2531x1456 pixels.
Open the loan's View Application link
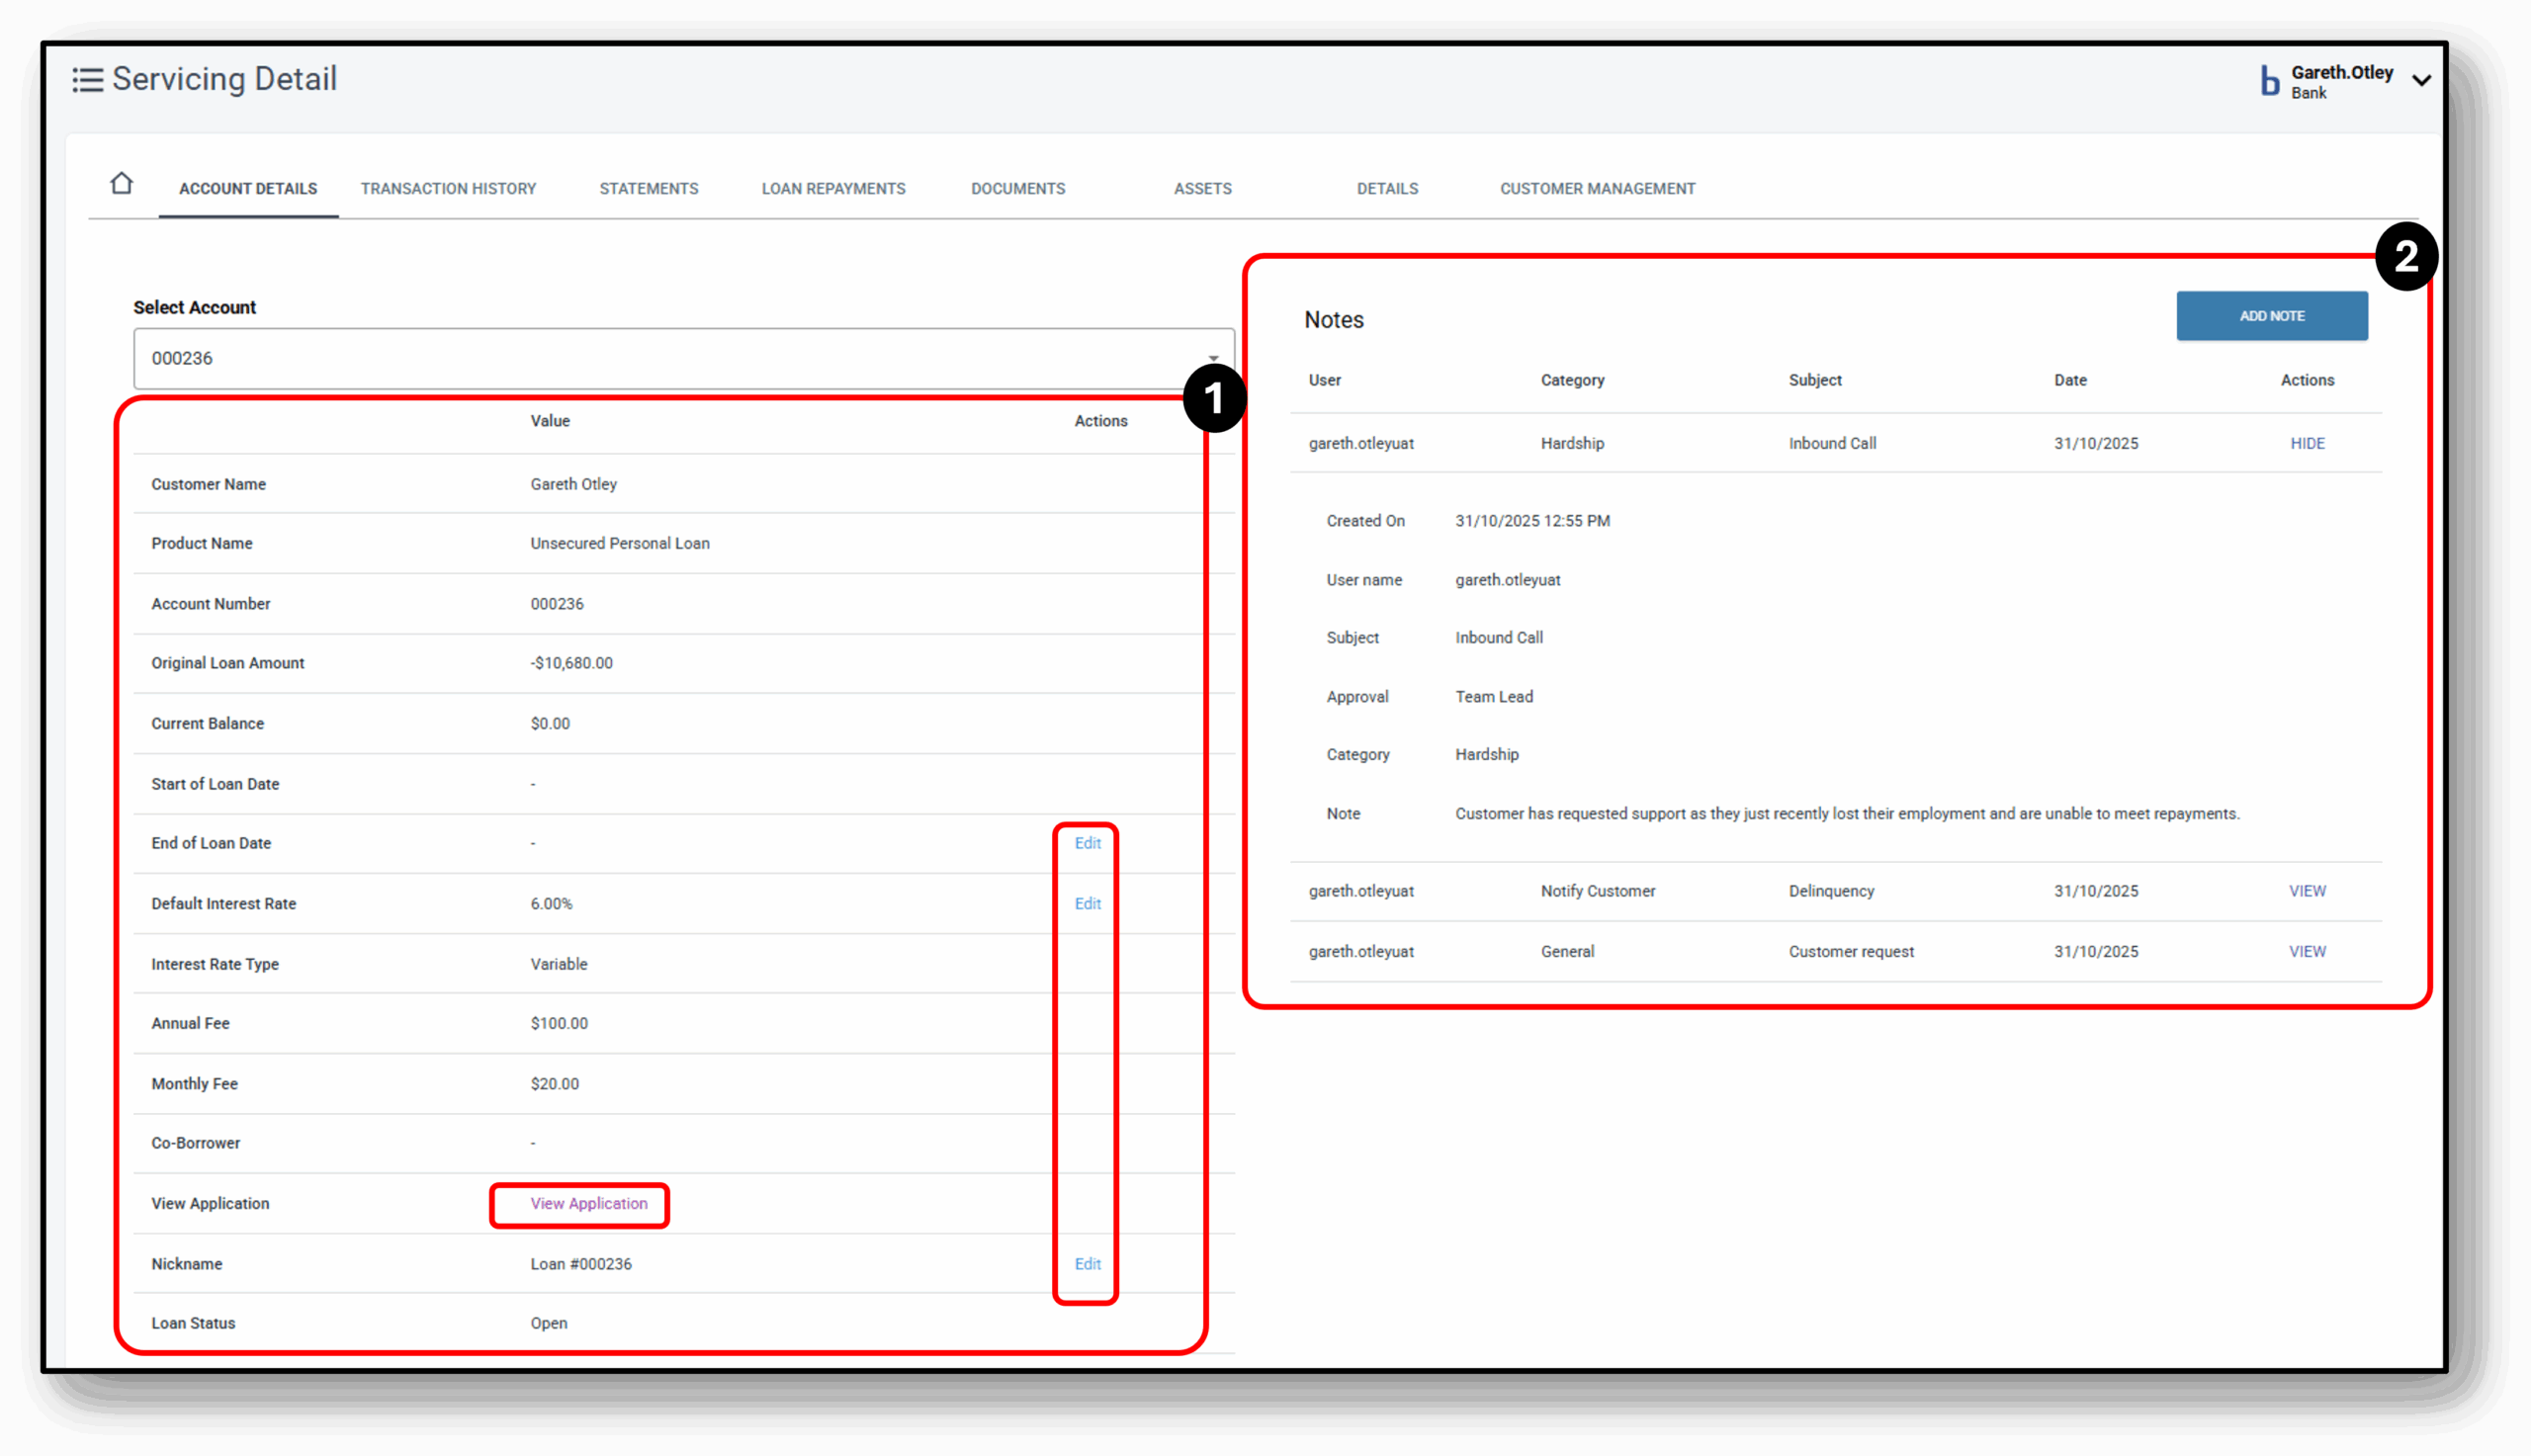point(578,1203)
